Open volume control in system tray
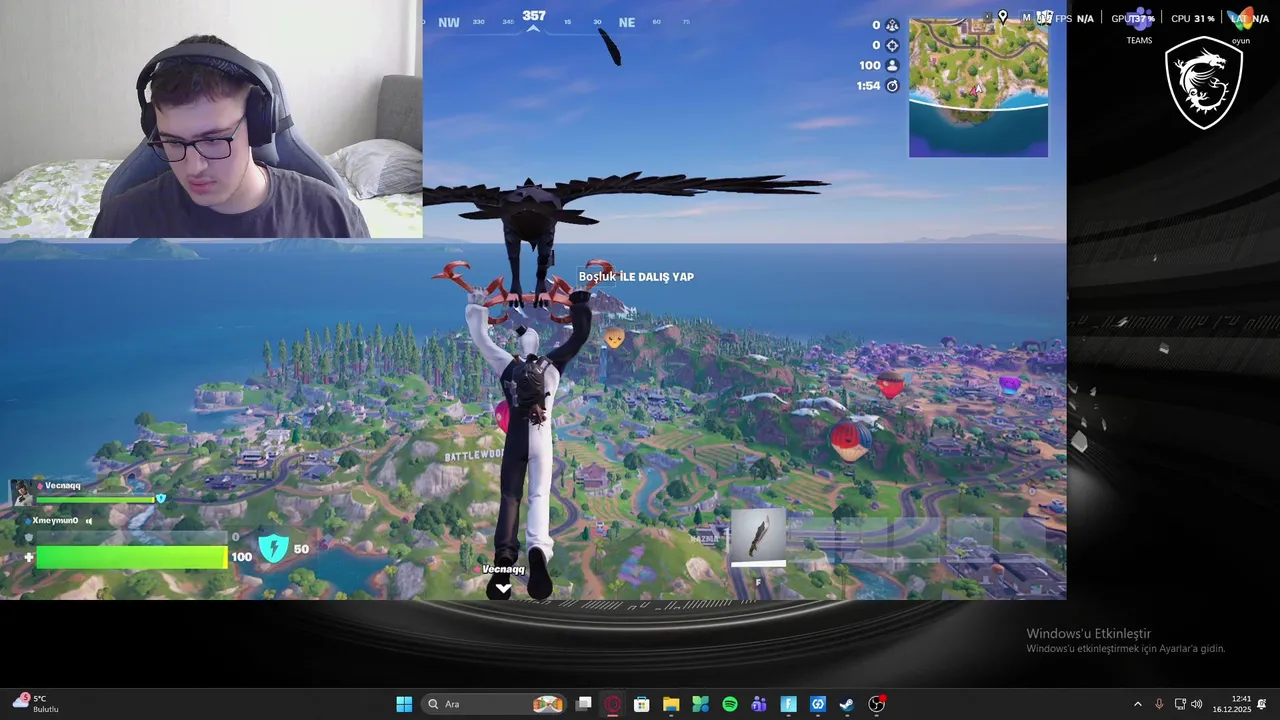Image resolution: width=1280 pixels, height=720 pixels. click(1197, 704)
